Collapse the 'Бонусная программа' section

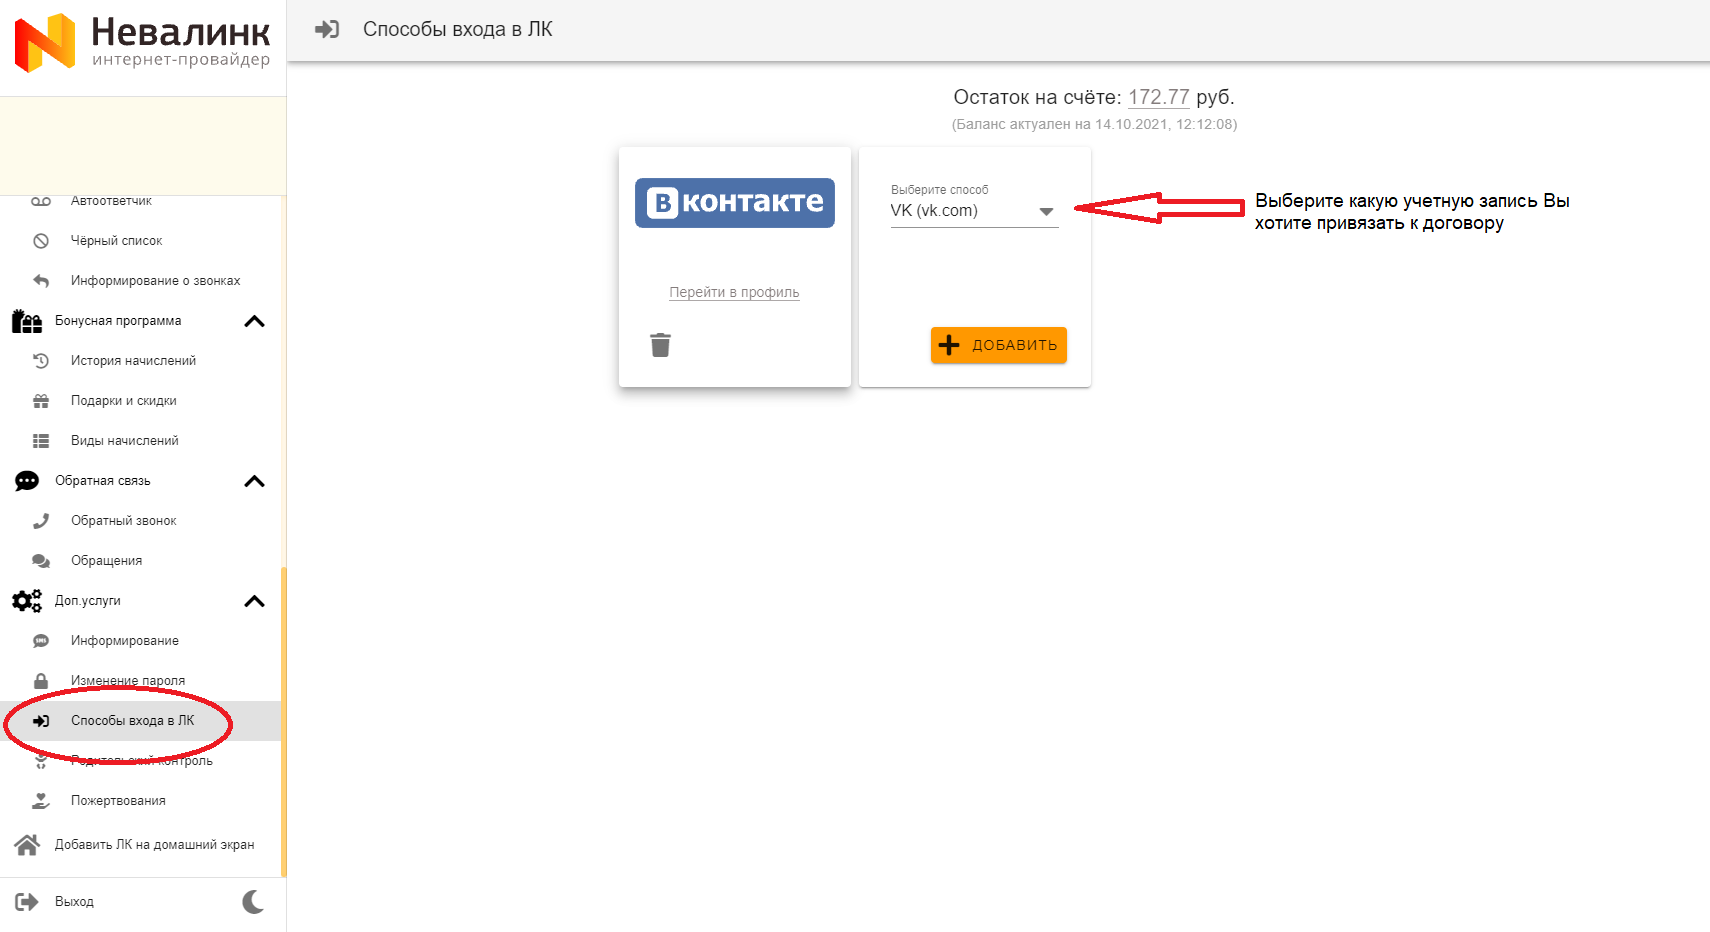click(x=254, y=321)
